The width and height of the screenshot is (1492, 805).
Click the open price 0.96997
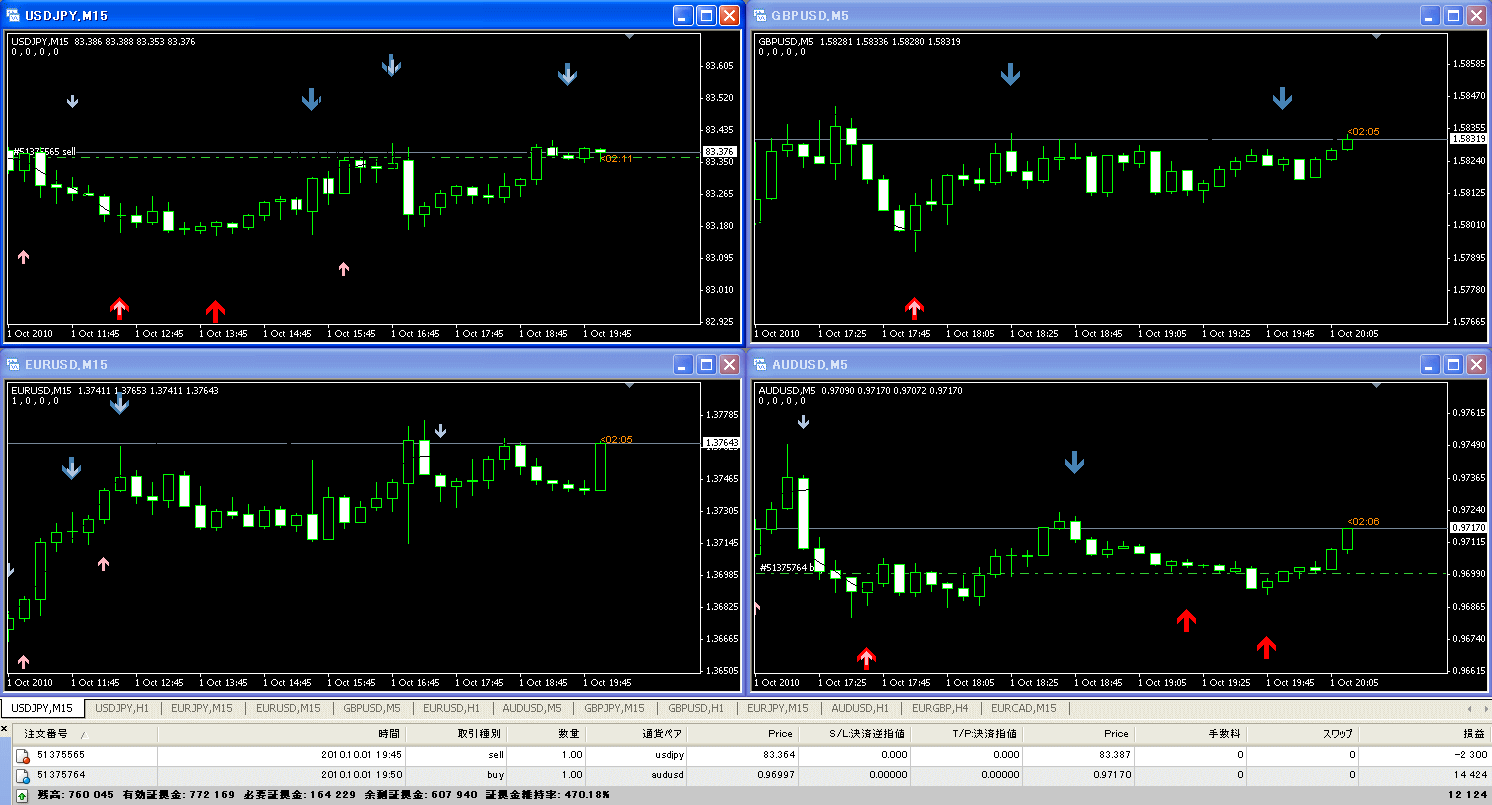click(x=776, y=774)
